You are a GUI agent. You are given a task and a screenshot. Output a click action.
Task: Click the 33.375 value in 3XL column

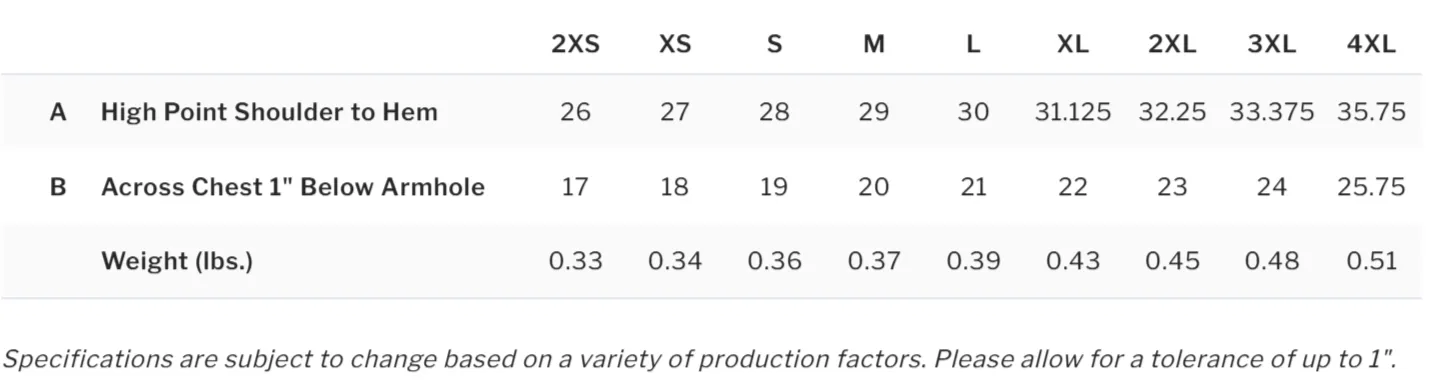(x=1271, y=112)
